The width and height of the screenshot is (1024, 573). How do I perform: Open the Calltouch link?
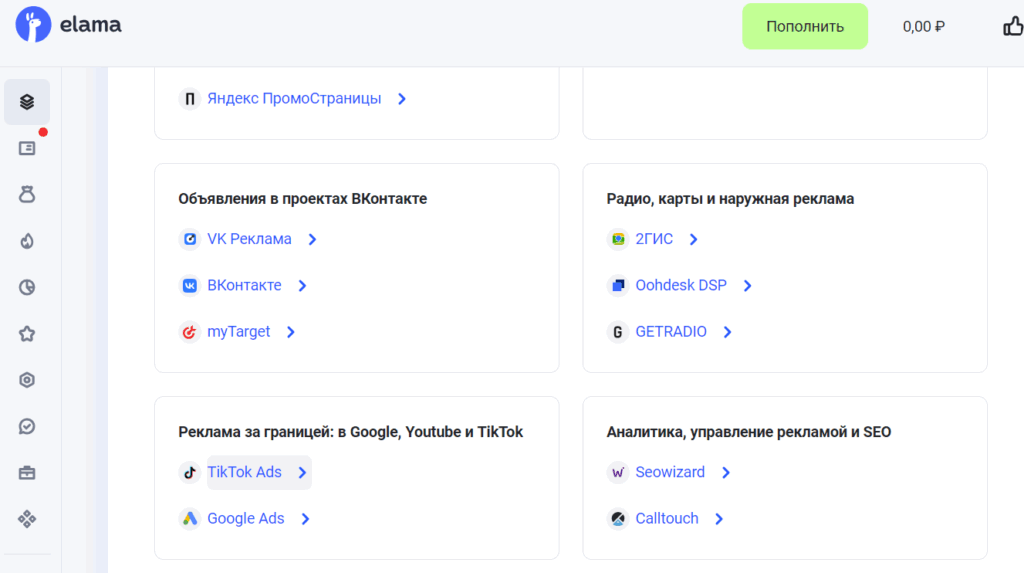click(x=667, y=519)
